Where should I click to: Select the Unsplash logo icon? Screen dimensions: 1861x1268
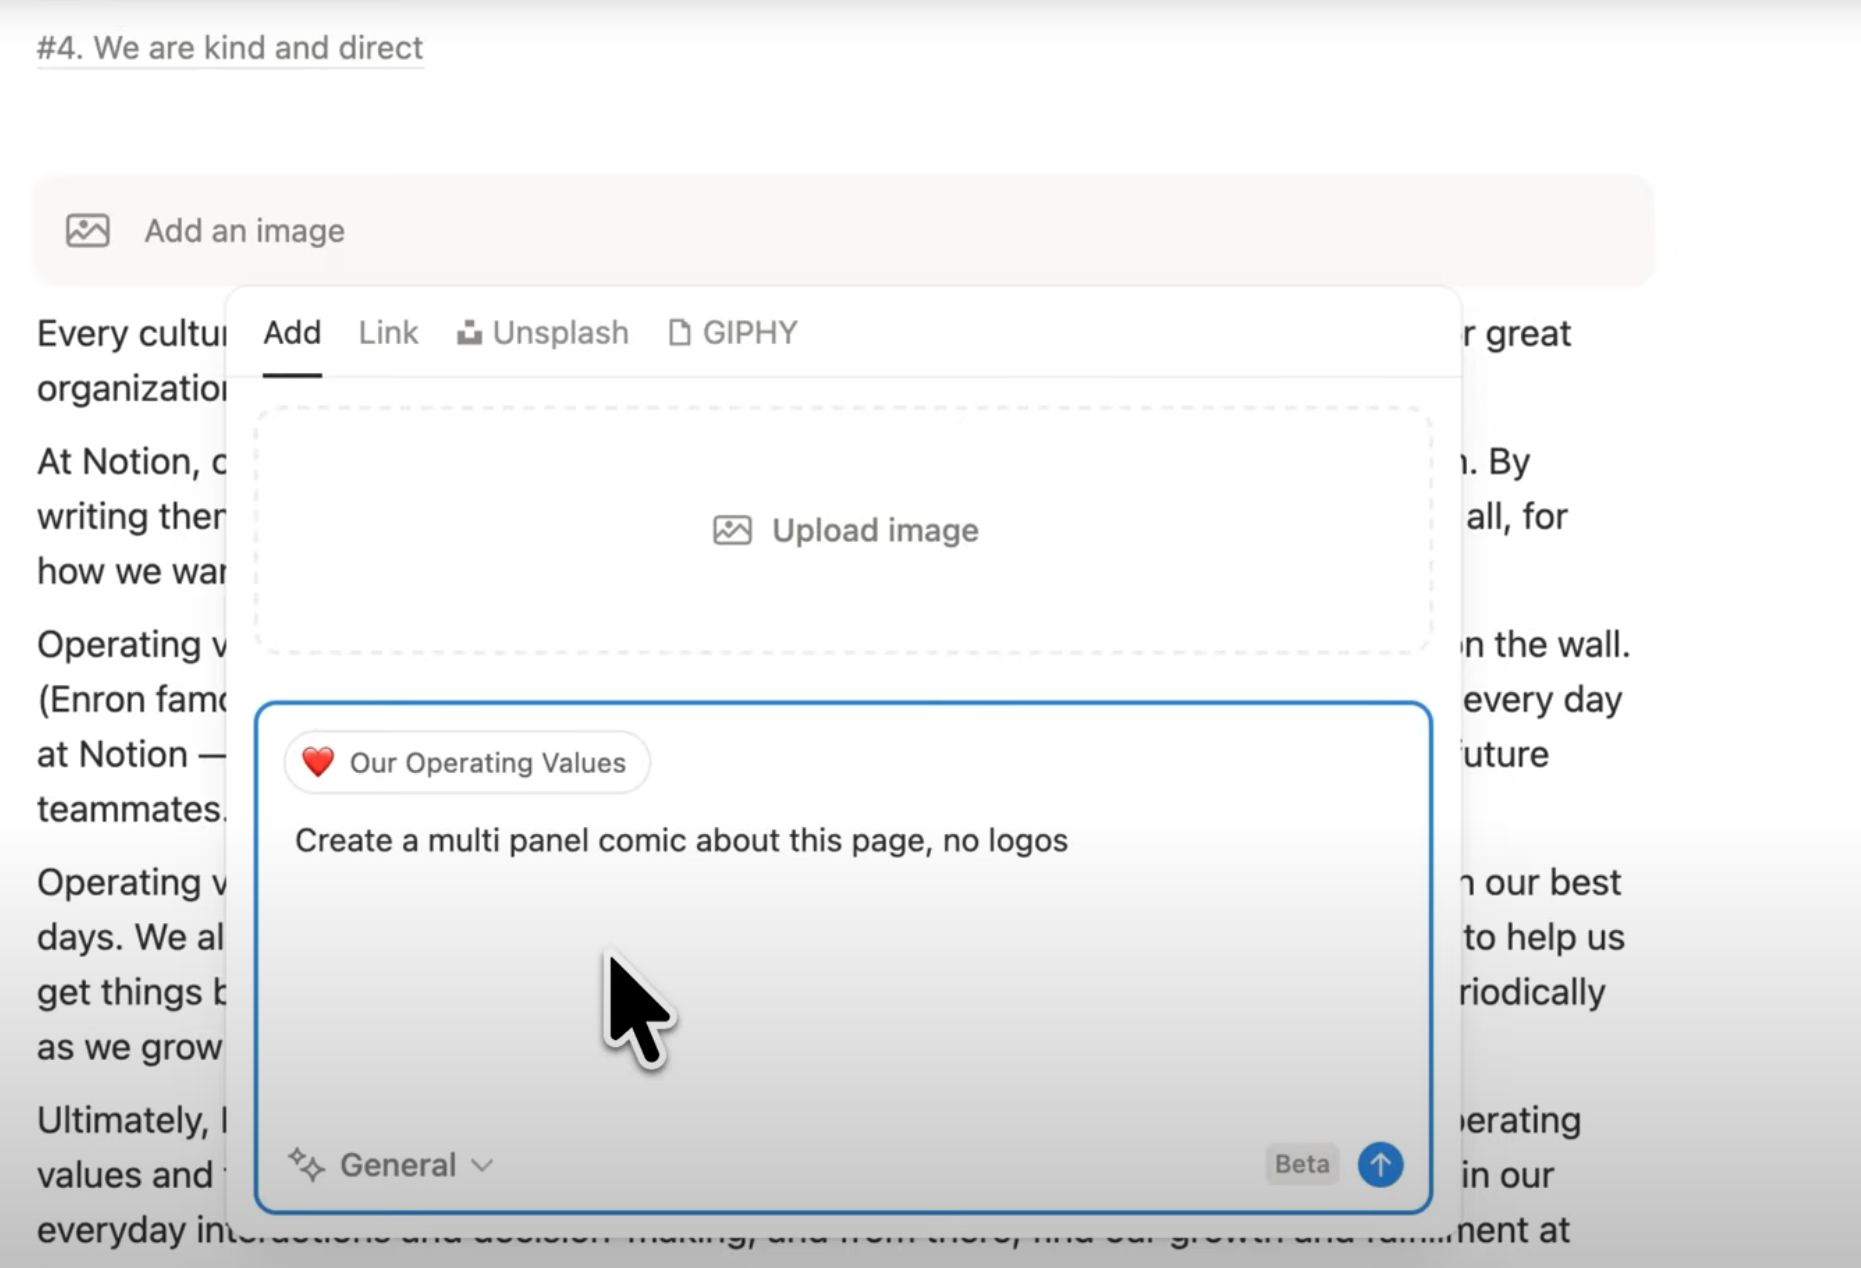coord(469,332)
